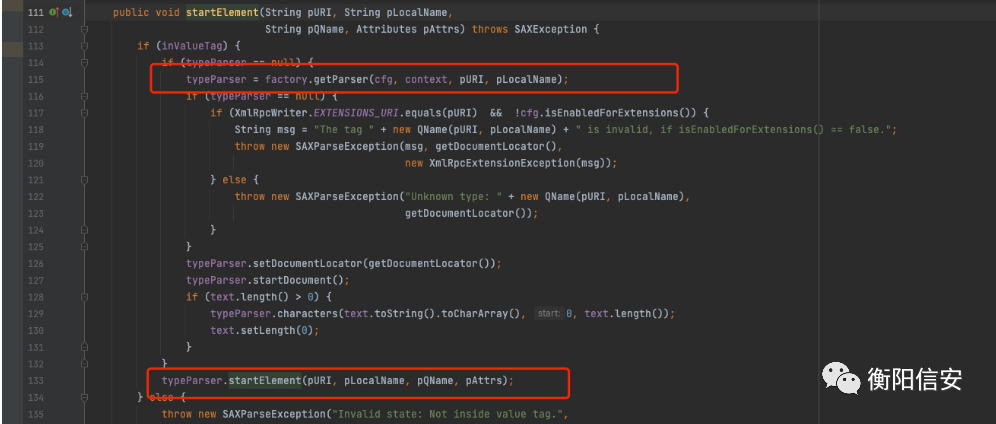Image resolution: width=996 pixels, height=424 pixels.
Task: Click the 'start:' parameter hint on line 129
Action: [x=548, y=314]
